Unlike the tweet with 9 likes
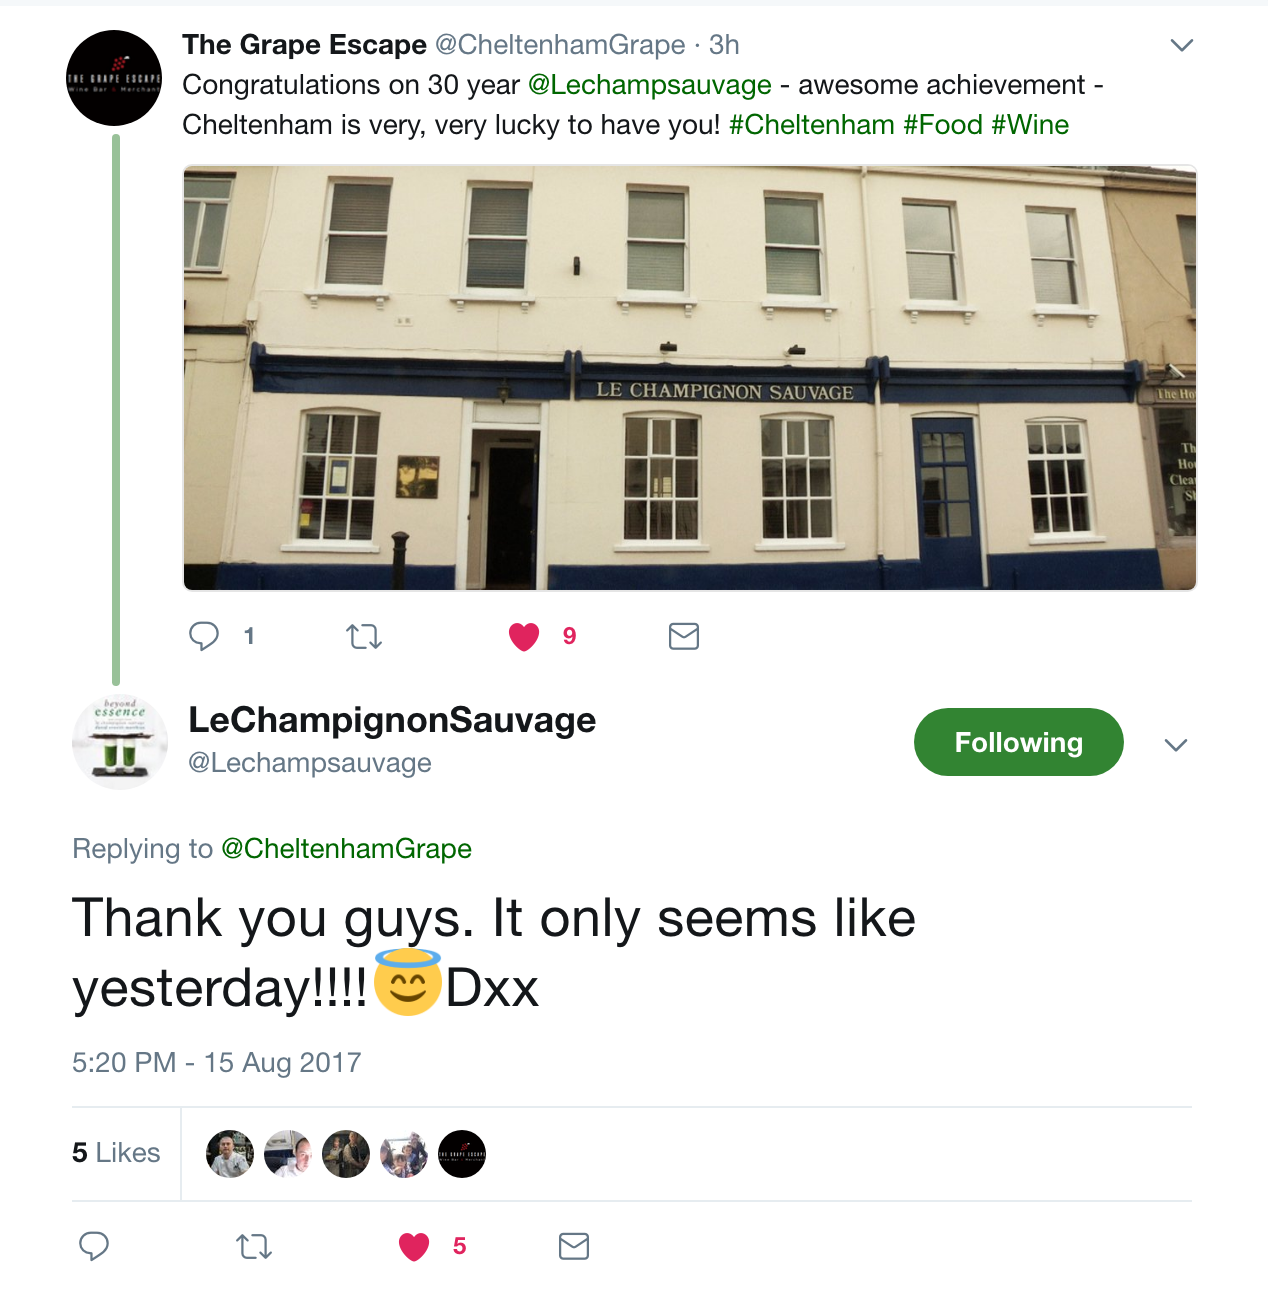The image size is (1268, 1314). (x=524, y=636)
